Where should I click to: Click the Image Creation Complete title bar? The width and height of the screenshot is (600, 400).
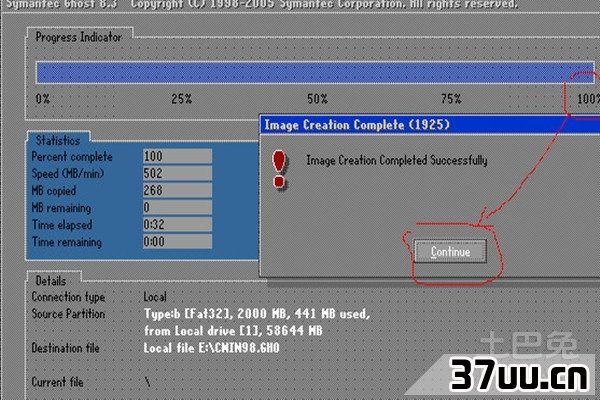point(430,125)
